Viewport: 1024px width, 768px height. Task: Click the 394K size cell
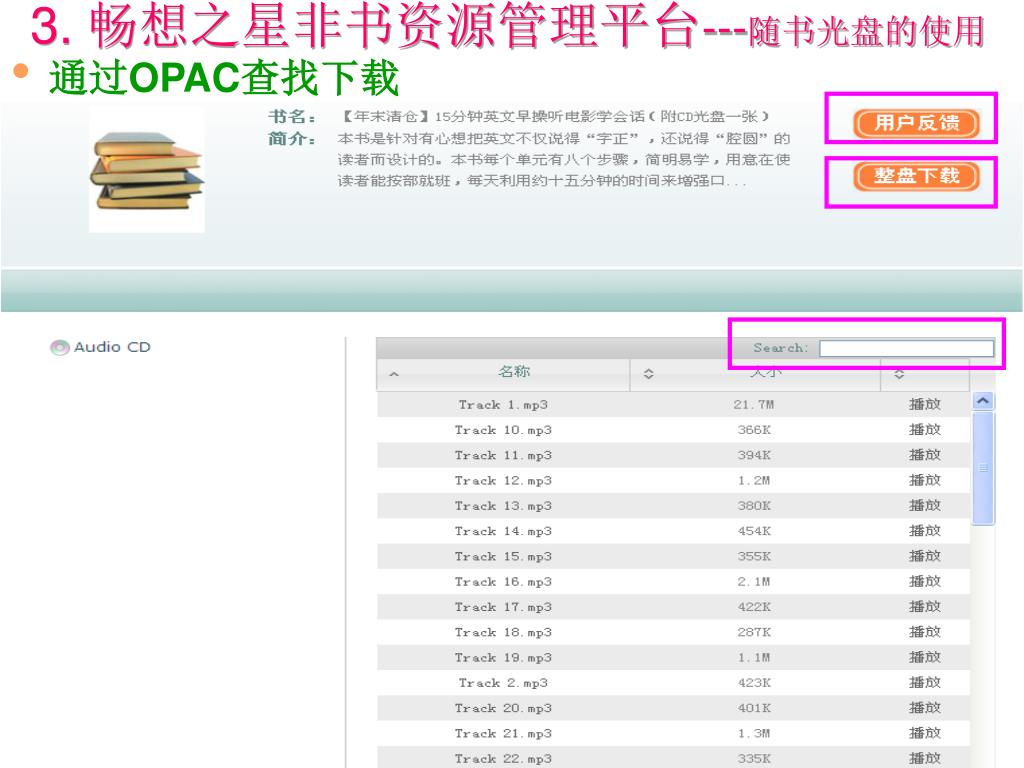coord(754,455)
